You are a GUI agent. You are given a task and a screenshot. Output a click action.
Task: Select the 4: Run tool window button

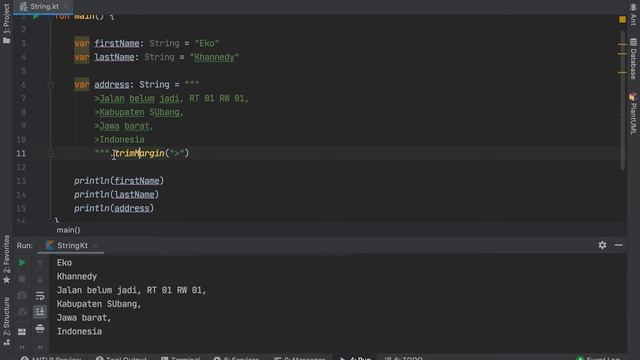[x=355, y=358]
